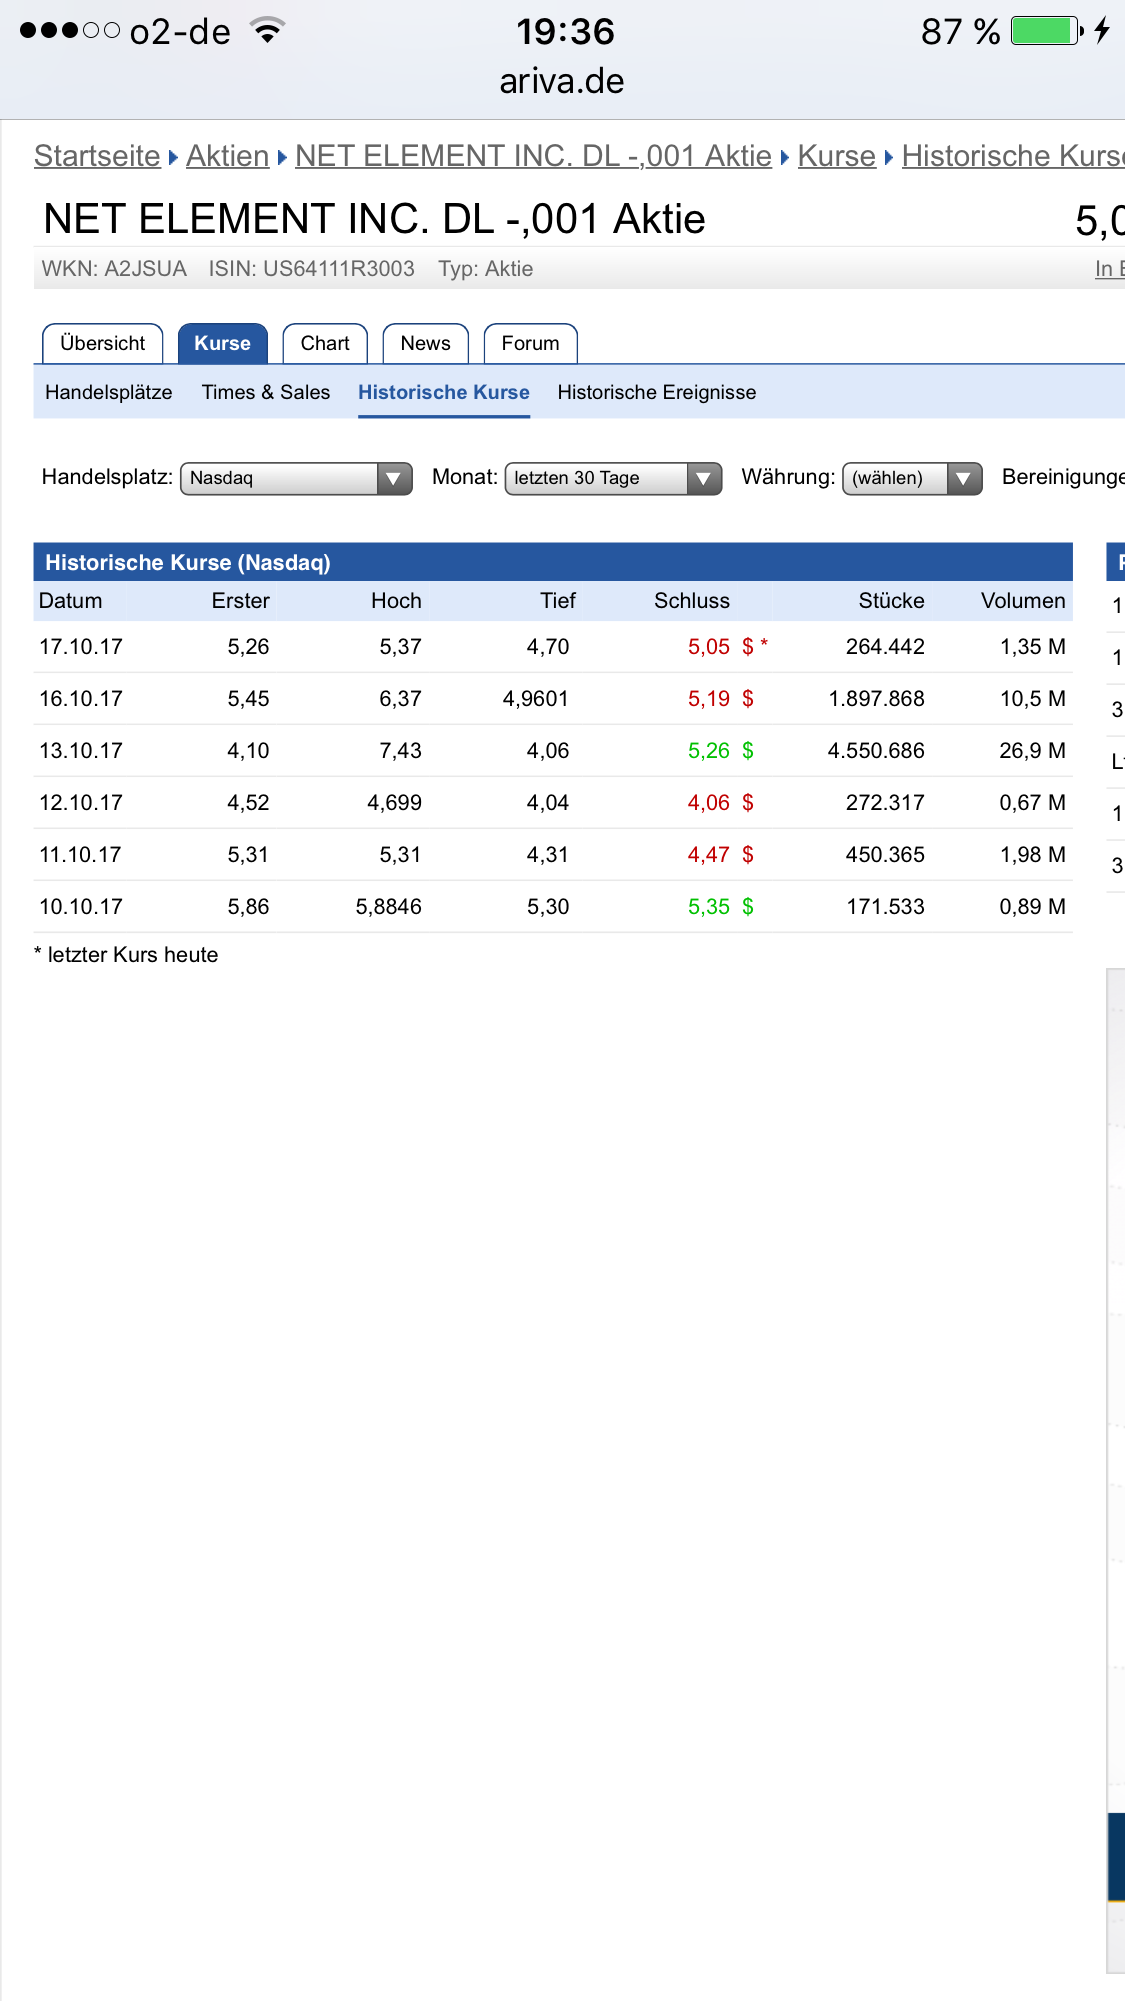1125x2001 pixels.
Task: Tap the Wi-Fi signal icon
Action: point(267,30)
